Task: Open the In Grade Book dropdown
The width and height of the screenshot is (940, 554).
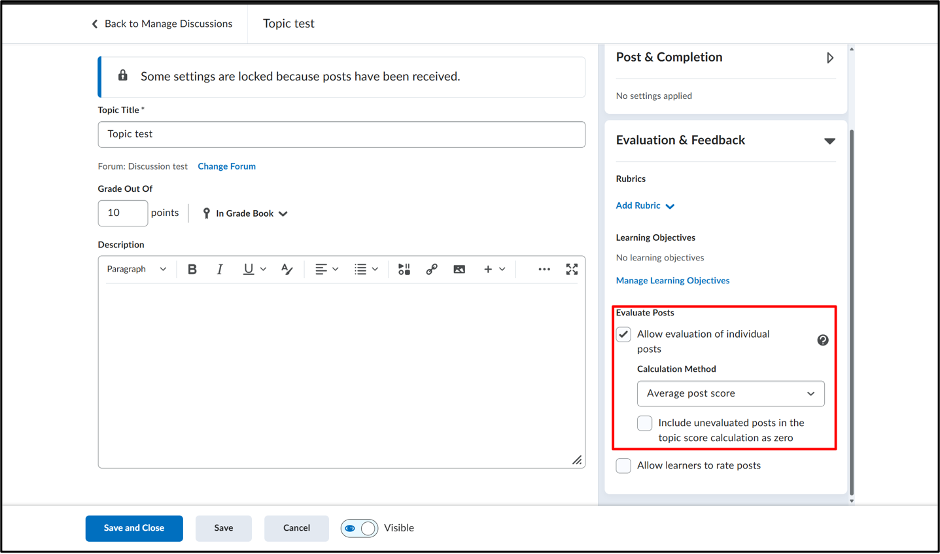Action: (246, 213)
